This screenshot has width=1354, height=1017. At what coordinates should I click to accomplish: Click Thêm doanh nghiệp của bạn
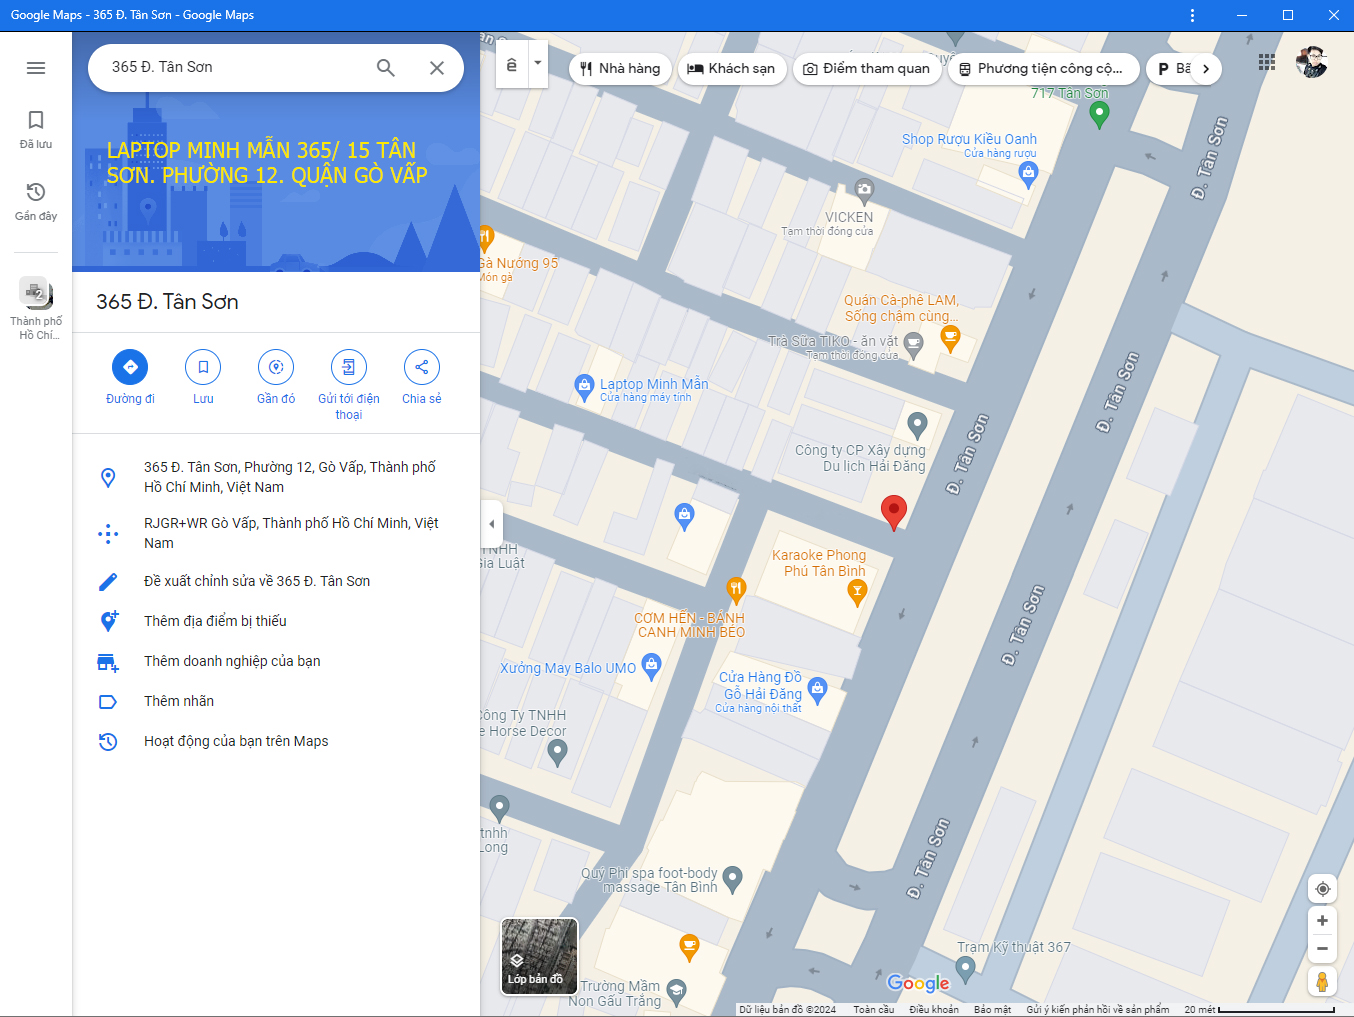276,661
